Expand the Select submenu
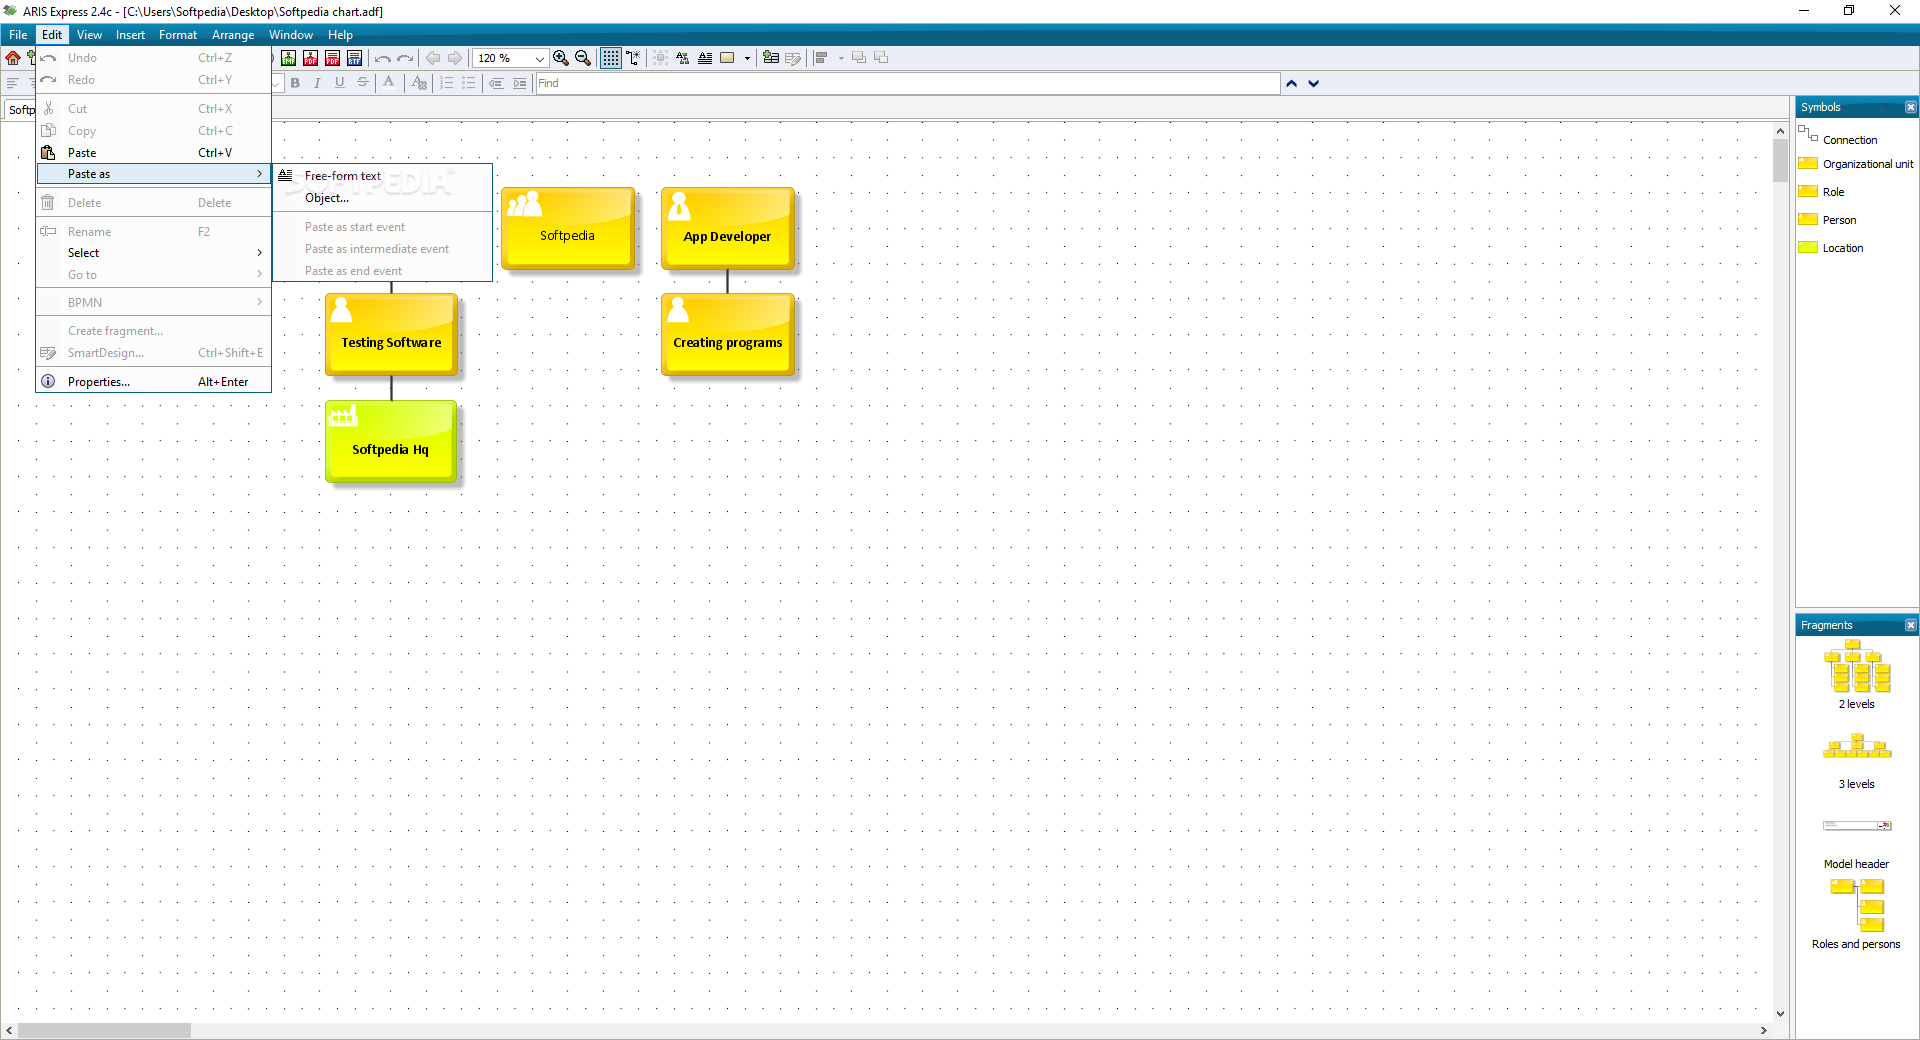This screenshot has height=1040, width=1920. click(153, 253)
